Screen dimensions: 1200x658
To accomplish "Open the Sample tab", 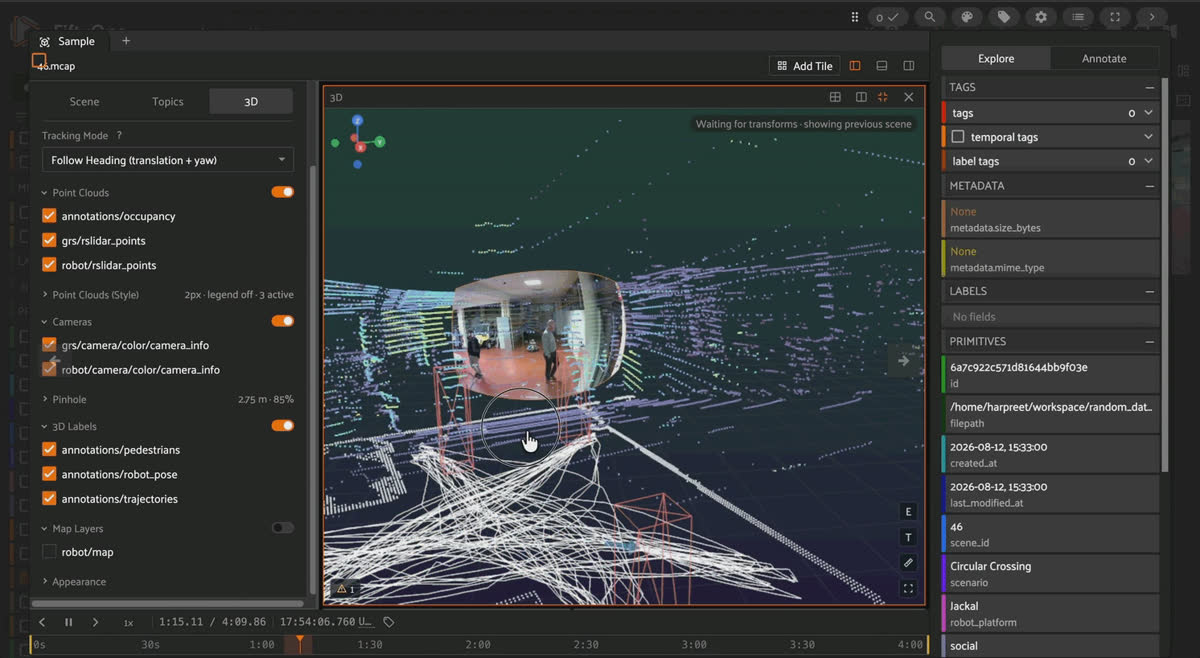I will point(67,41).
